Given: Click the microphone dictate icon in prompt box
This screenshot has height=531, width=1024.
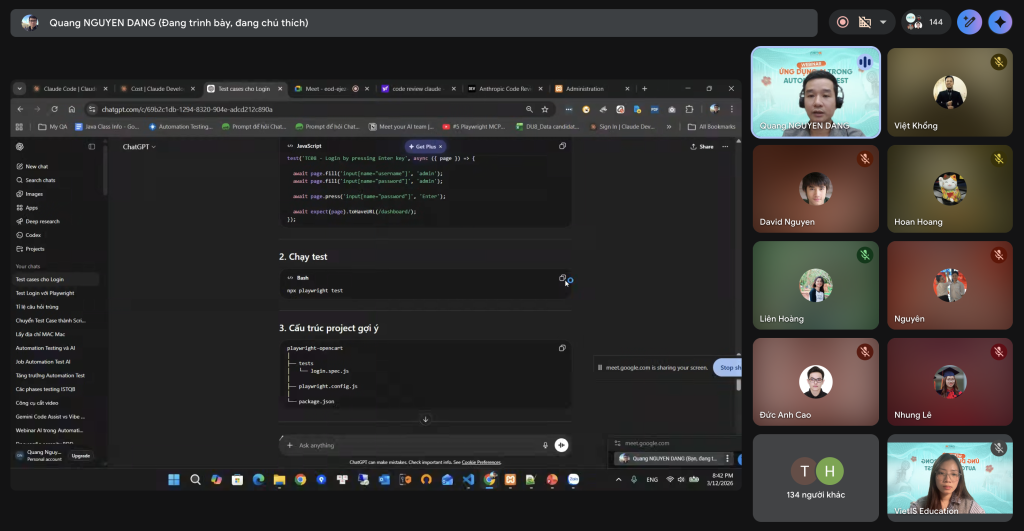Looking at the screenshot, I should pos(545,445).
